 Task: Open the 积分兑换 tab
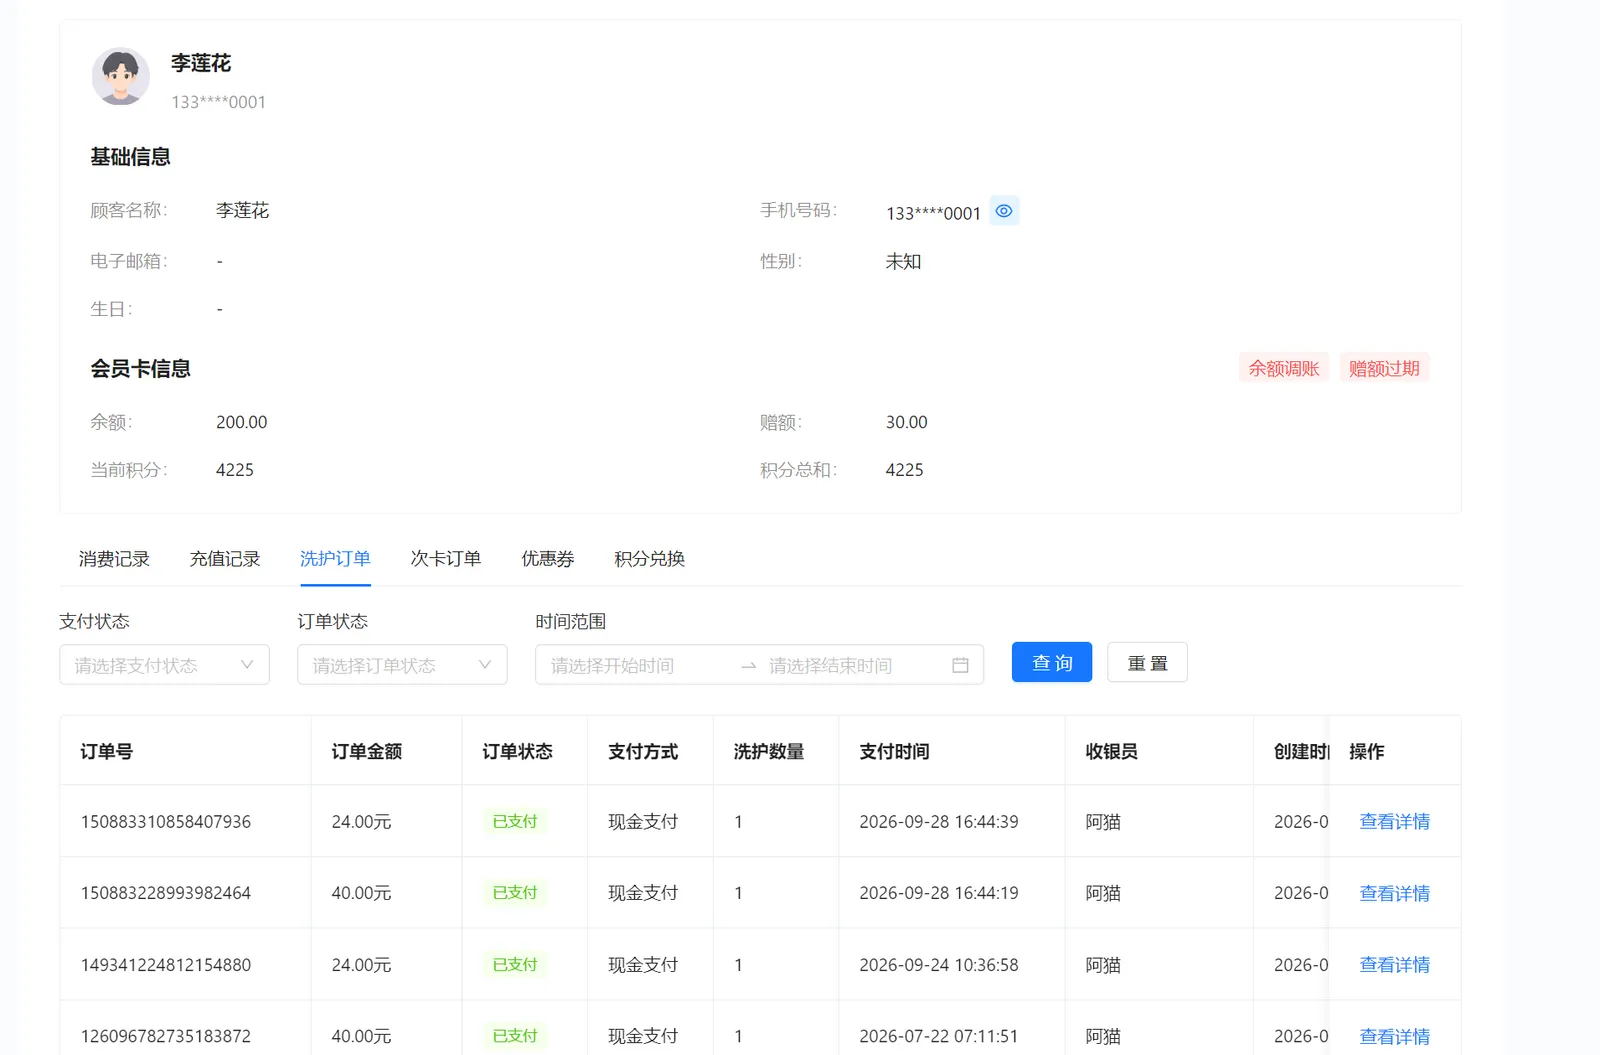click(650, 559)
